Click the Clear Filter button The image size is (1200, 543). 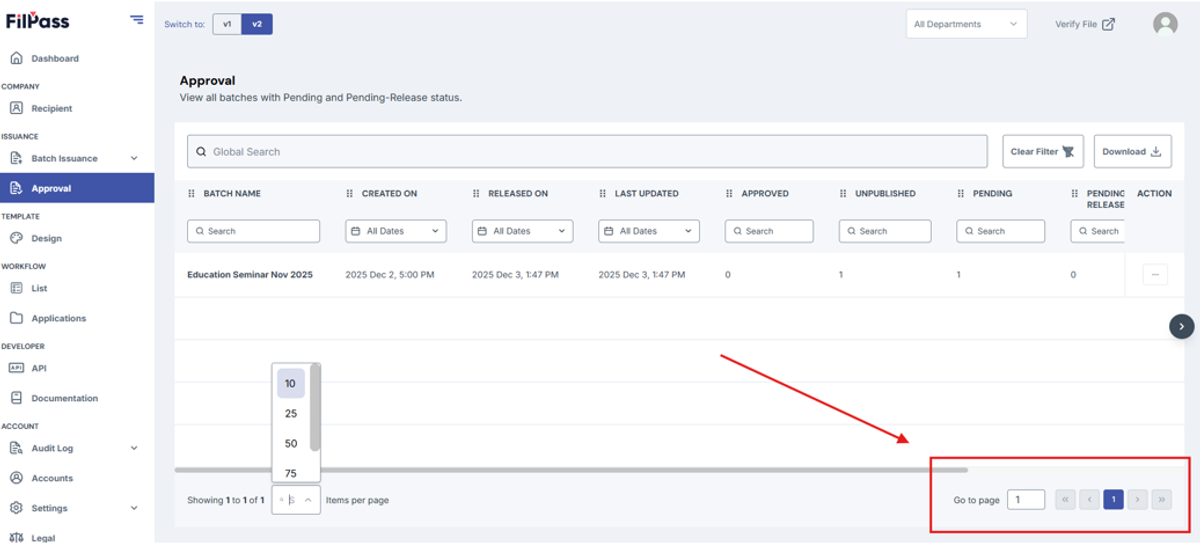pos(1042,152)
